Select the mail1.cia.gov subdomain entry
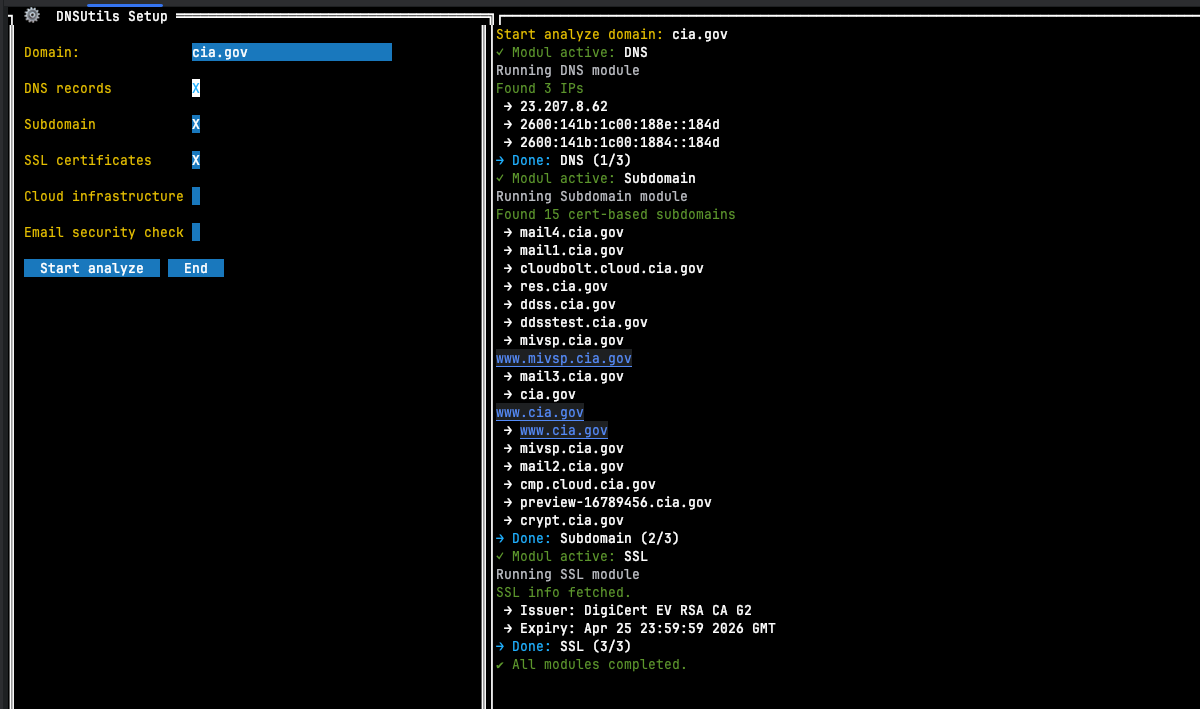This screenshot has height=709, width=1200. tap(572, 250)
